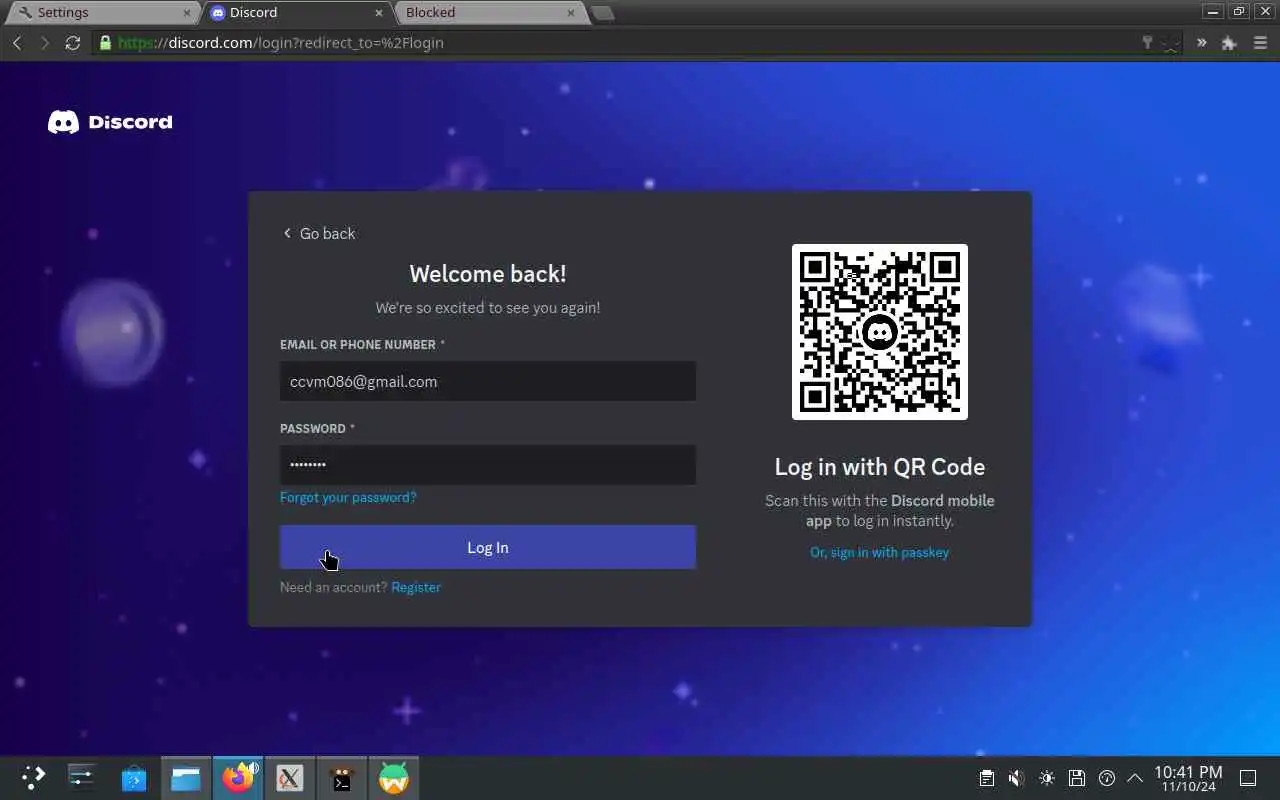Image resolution: width=1280 pixels, height=800 pixels.
Task: Open the application launcher in the taskbar
Action: click(33, 777)
